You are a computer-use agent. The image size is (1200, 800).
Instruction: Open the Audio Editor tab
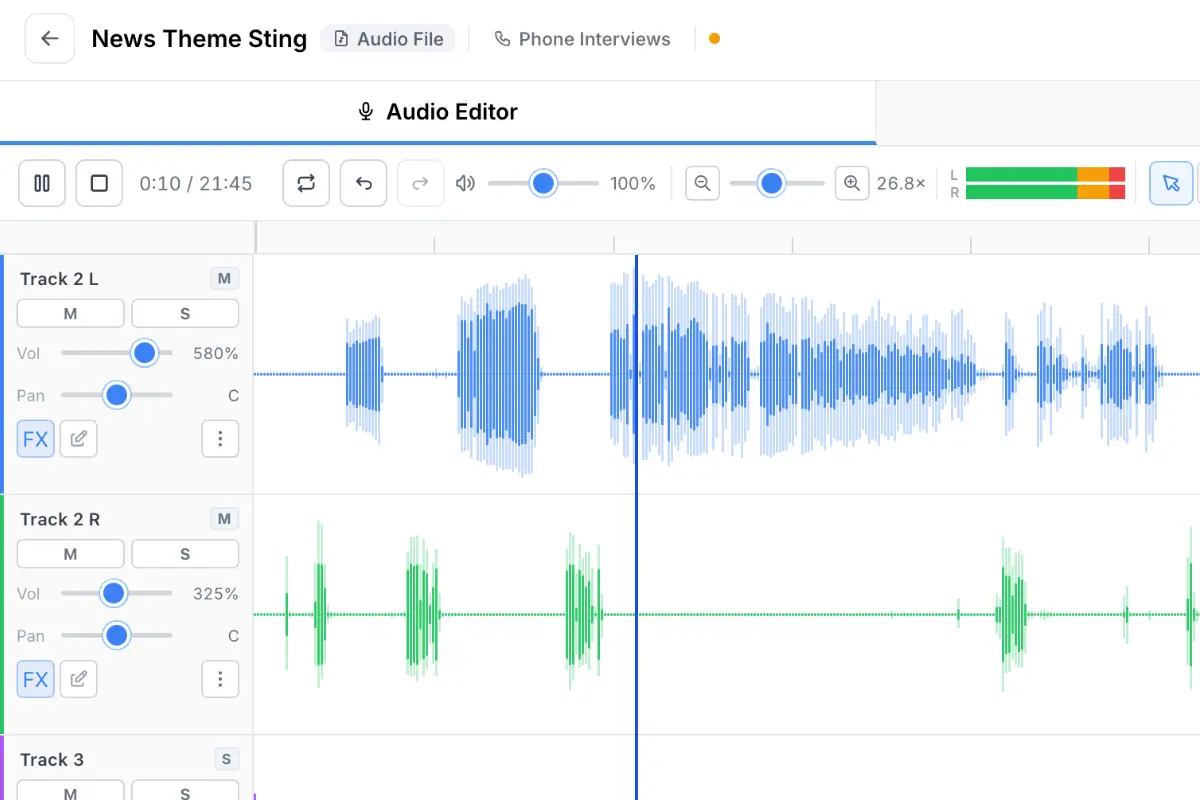(x=438, y=112)
